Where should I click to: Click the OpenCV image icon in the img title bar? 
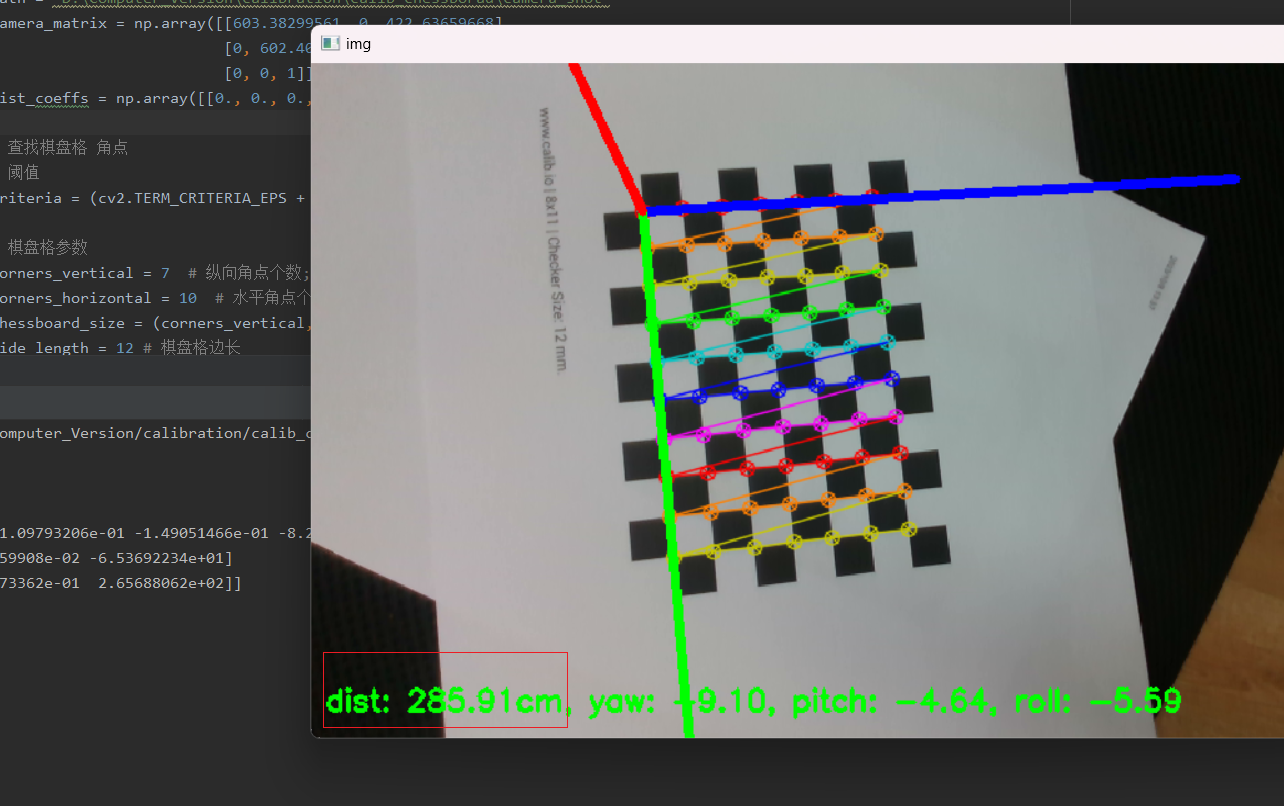tap(330, 43)
